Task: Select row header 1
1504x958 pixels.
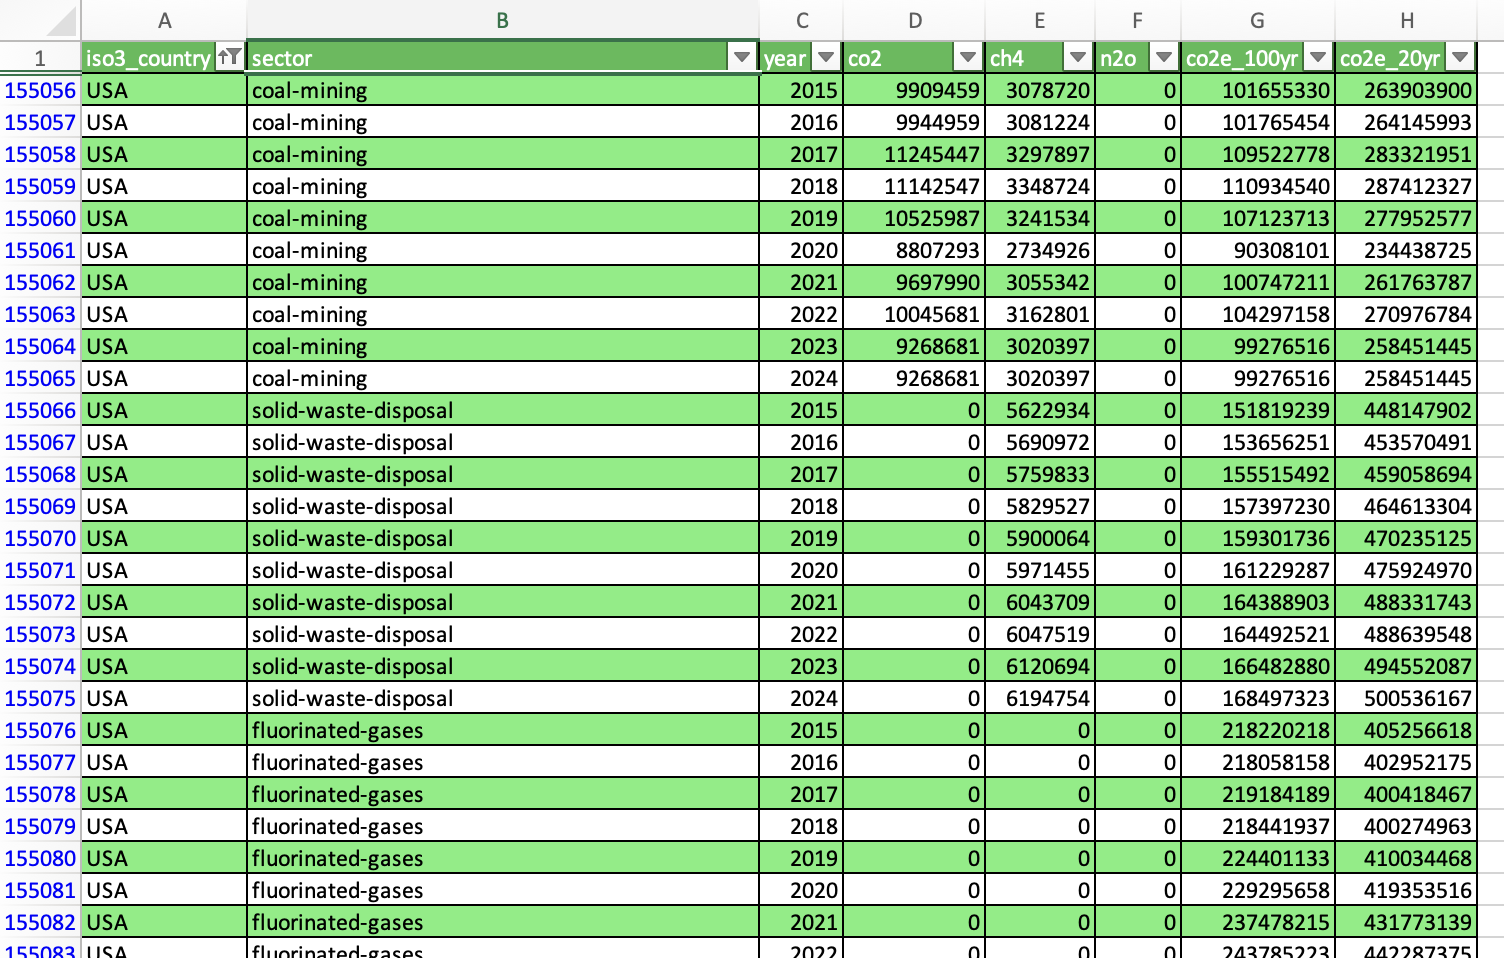Action: 40,58
